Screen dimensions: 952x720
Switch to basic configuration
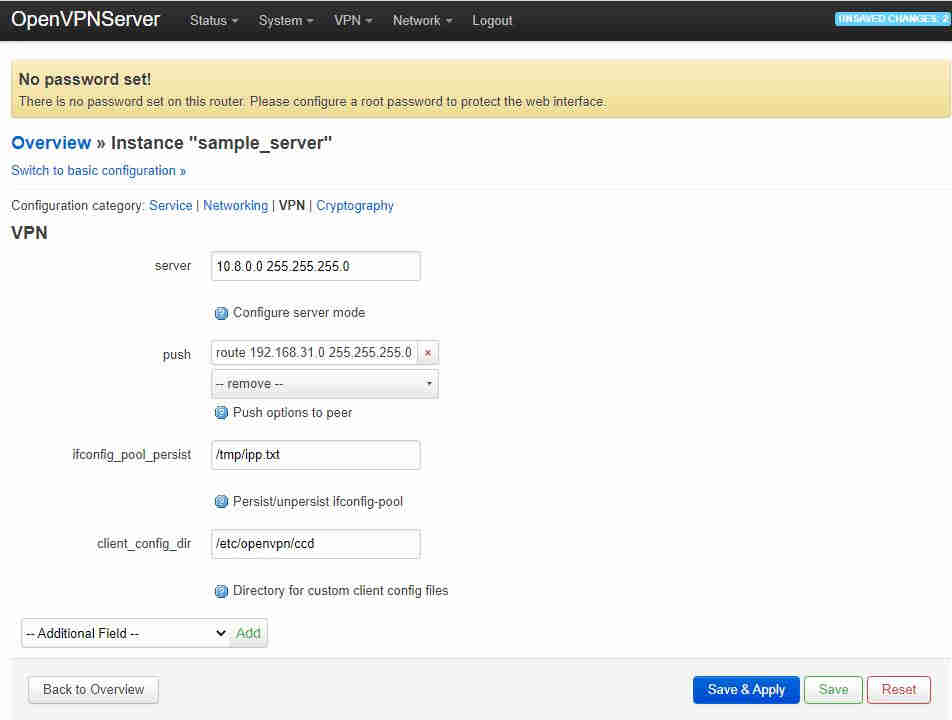(x=98, y=171)
